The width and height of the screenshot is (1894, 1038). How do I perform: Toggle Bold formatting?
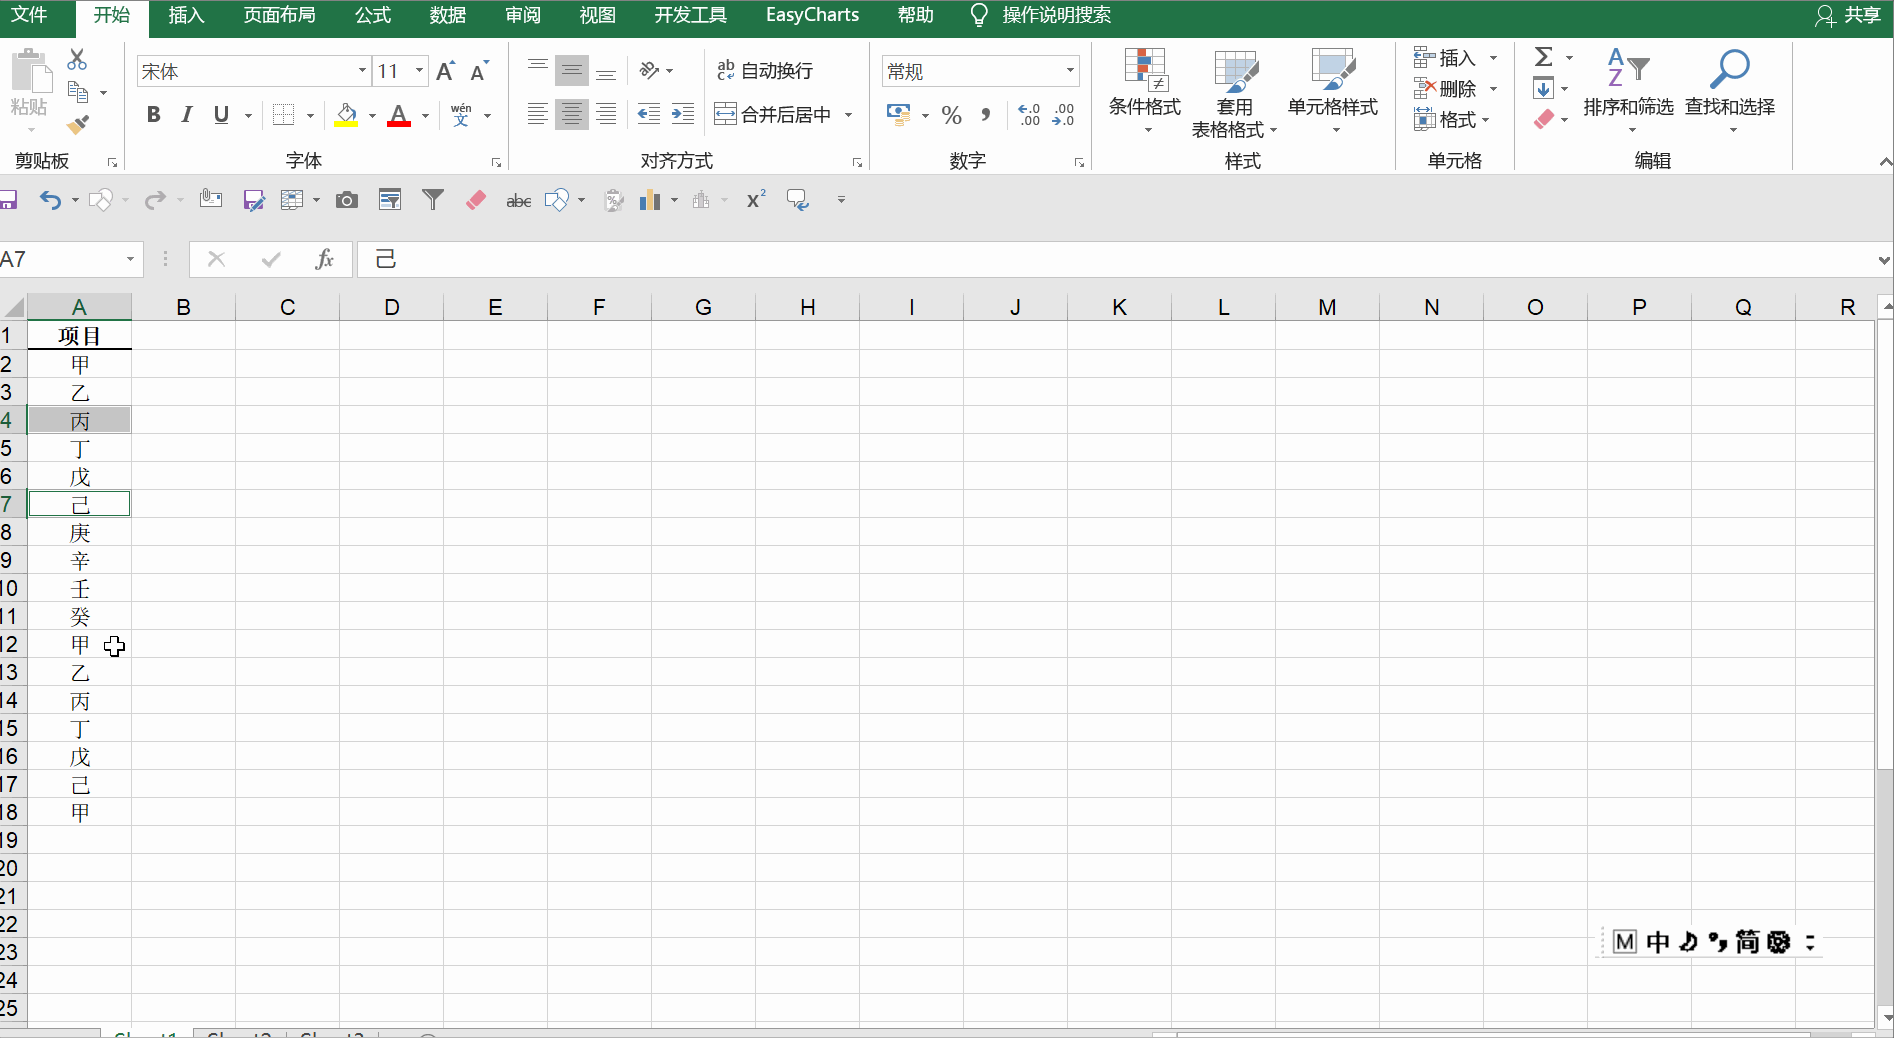[153, 115]
